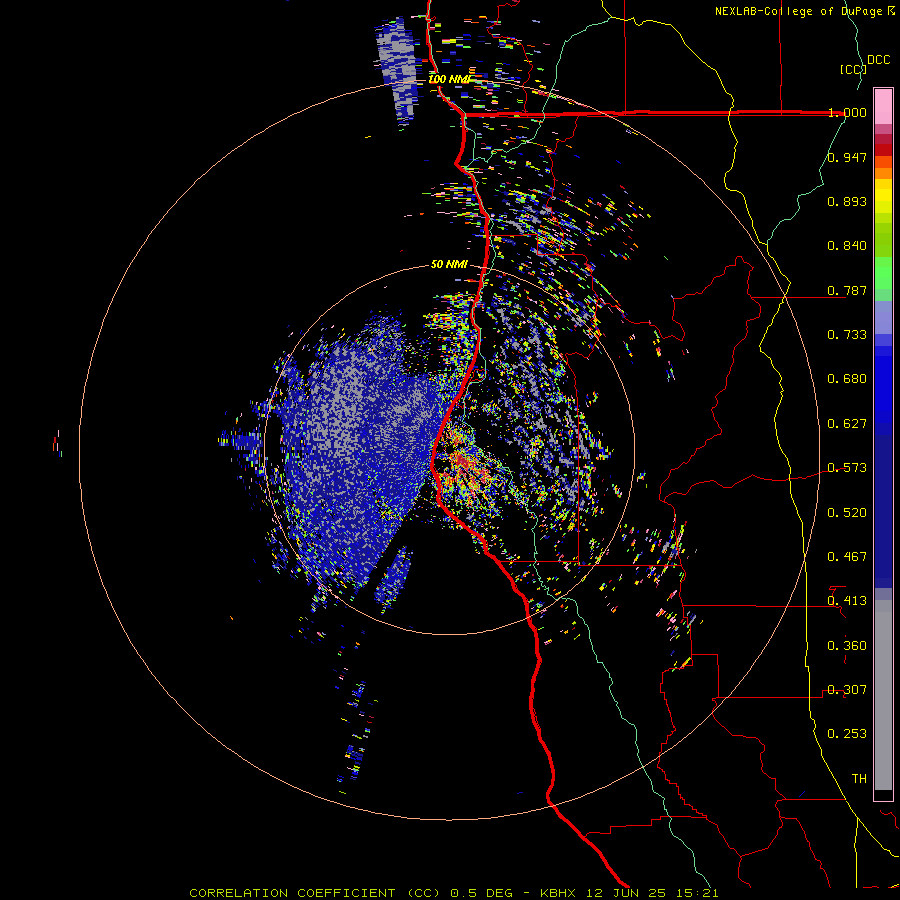Click the 0.840 scale value
This screenshot has height=900, width=900.
pyautogui.click(x=847, y=246)
